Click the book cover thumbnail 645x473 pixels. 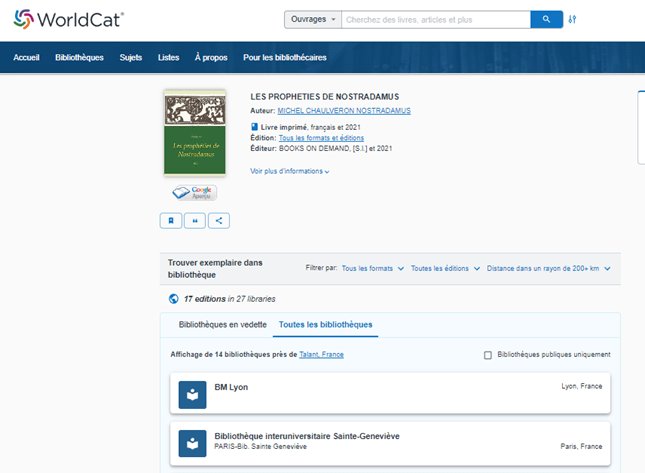click(x=195, y=133)
